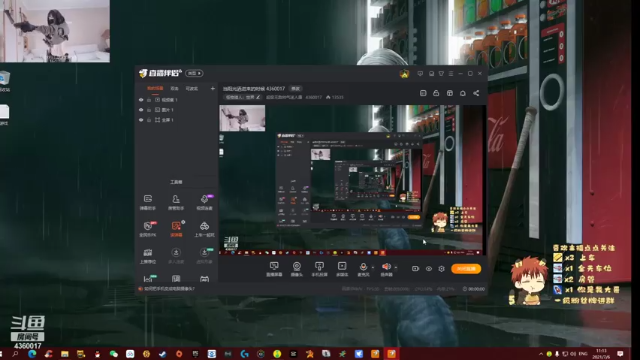This screenshot has height=360, width=640.
Task: Toggle visibility of the 全屏 1 layer
Action: (x=141, y=120)
